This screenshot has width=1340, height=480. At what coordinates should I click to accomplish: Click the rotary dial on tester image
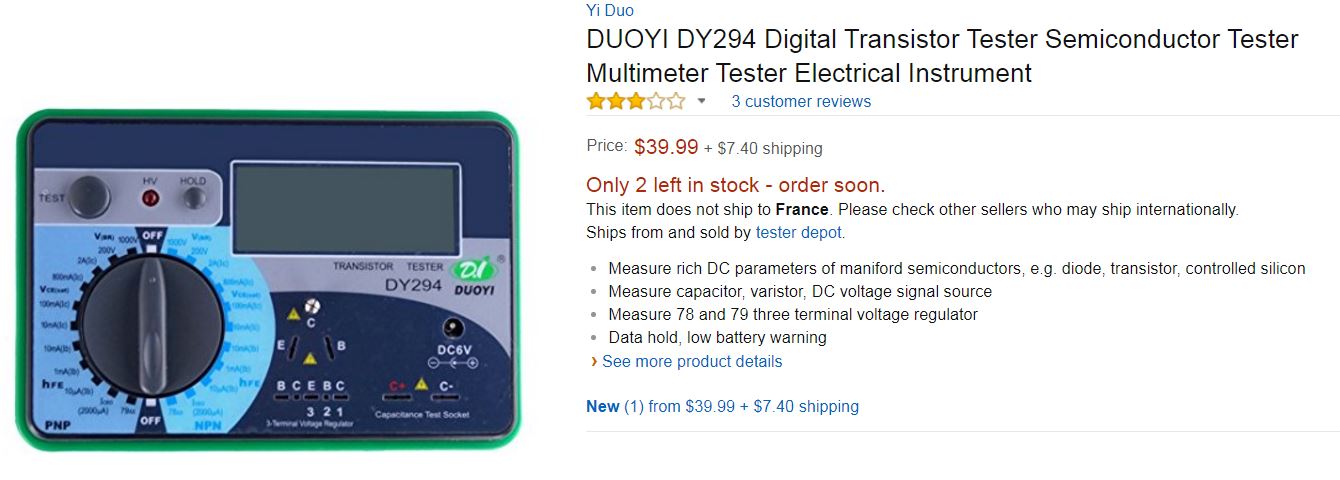coord(154,325)
